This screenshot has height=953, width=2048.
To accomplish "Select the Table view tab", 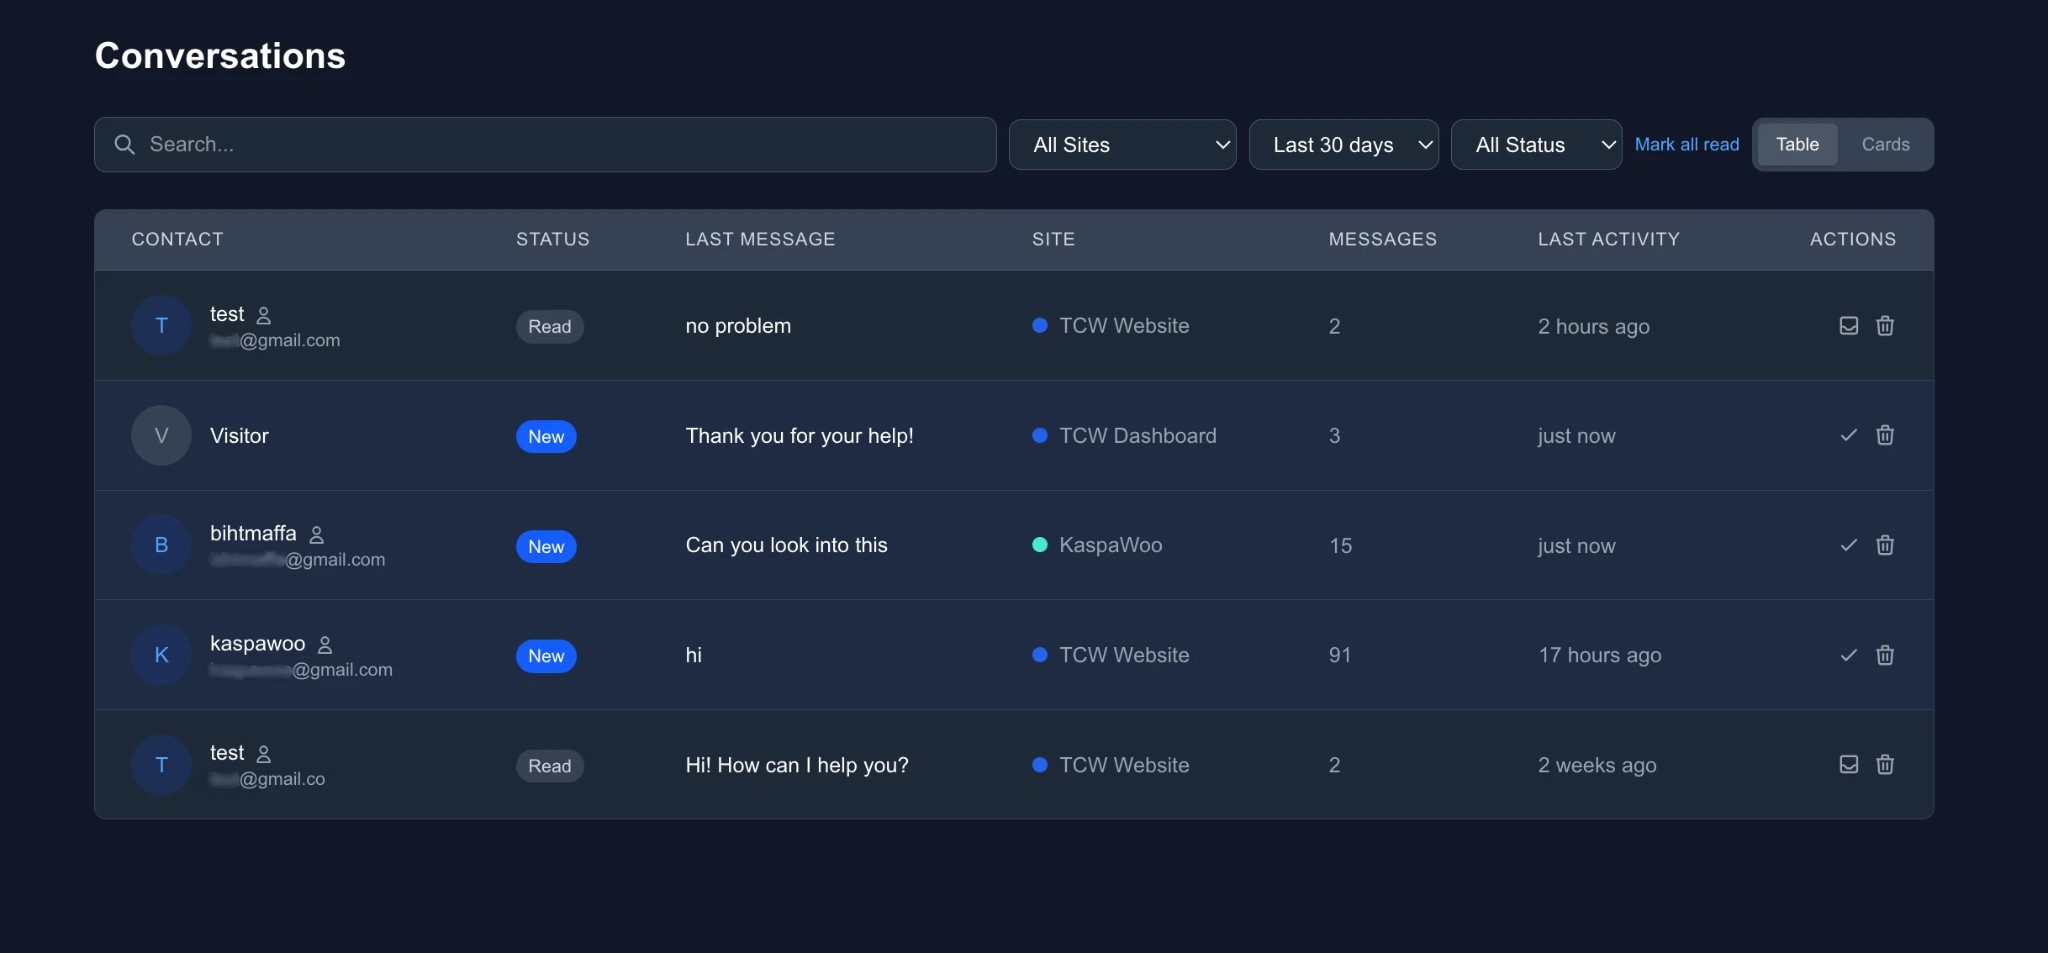I will (1796, 144).
